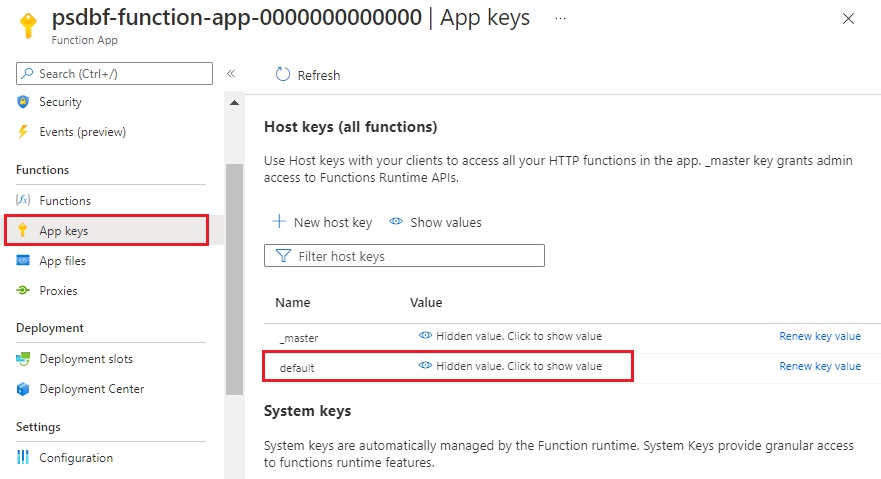
Task: Open Deployment slots
Action: coord(85,359)
